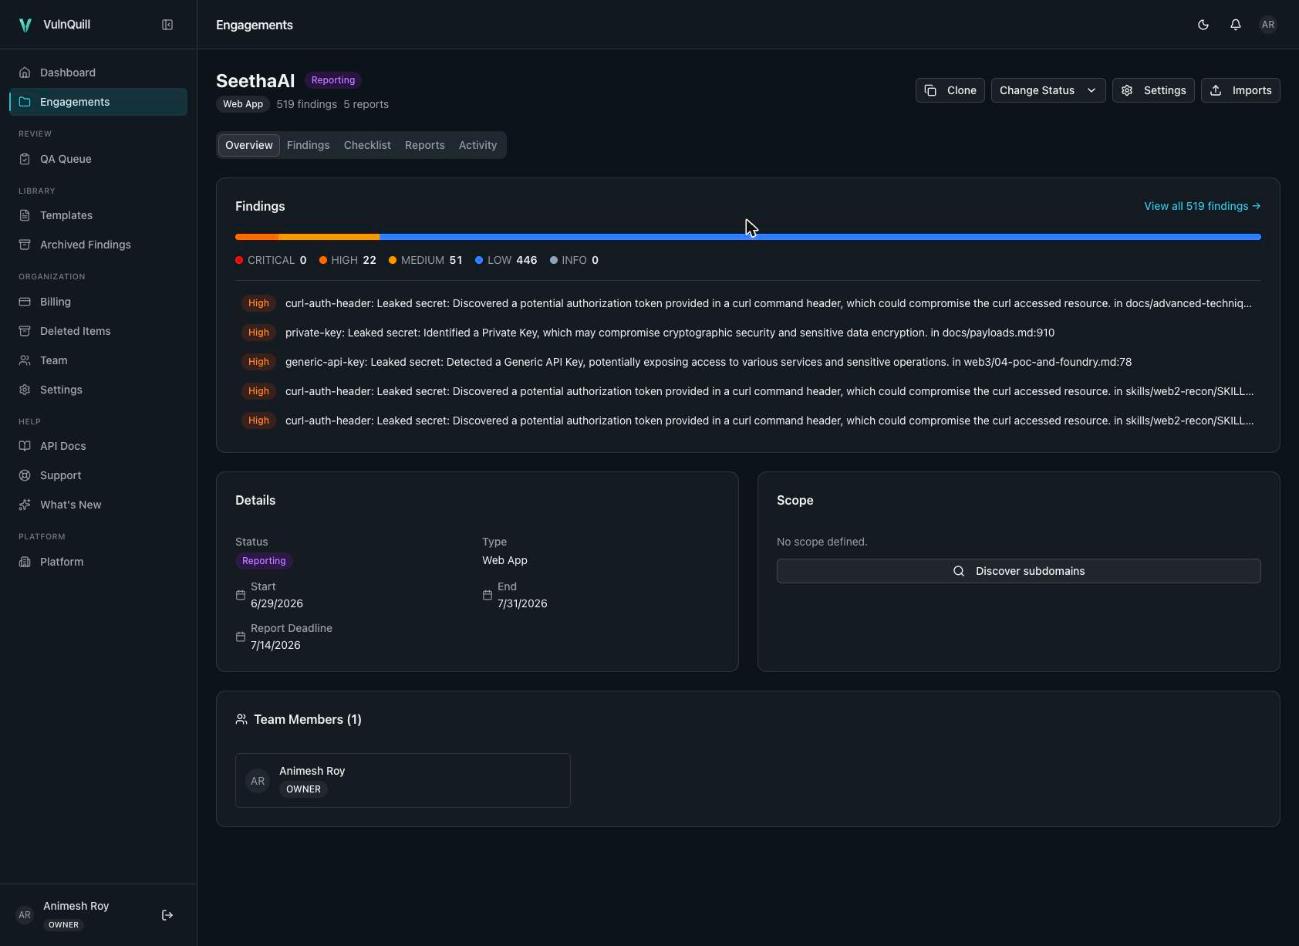Click the orange High segment of severity bar

pyautogui.click(x=257, y=237)
